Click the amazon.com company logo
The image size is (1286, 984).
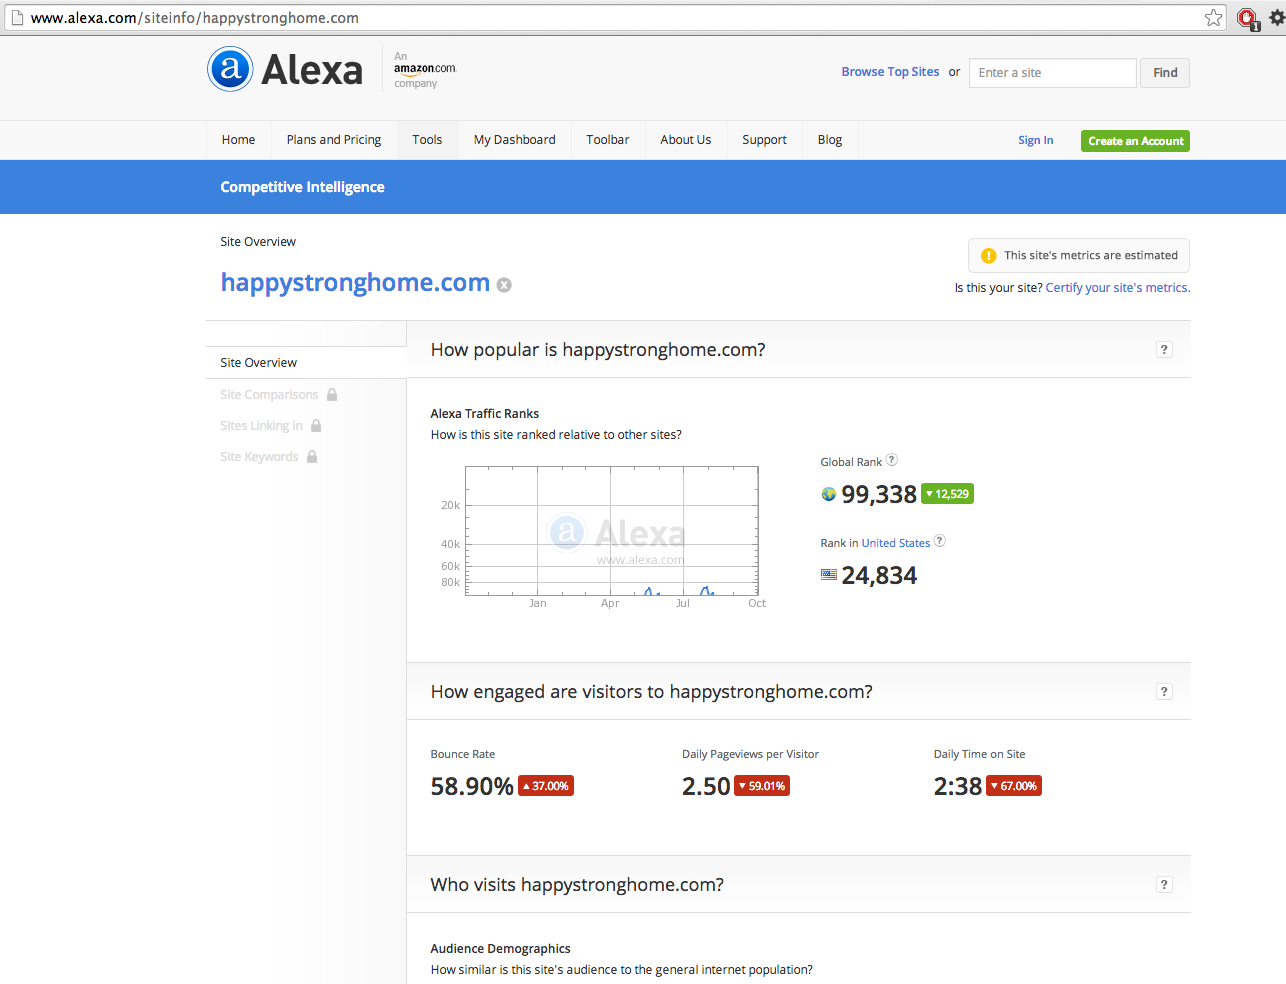pyautogui.click(x=425, y=69)
